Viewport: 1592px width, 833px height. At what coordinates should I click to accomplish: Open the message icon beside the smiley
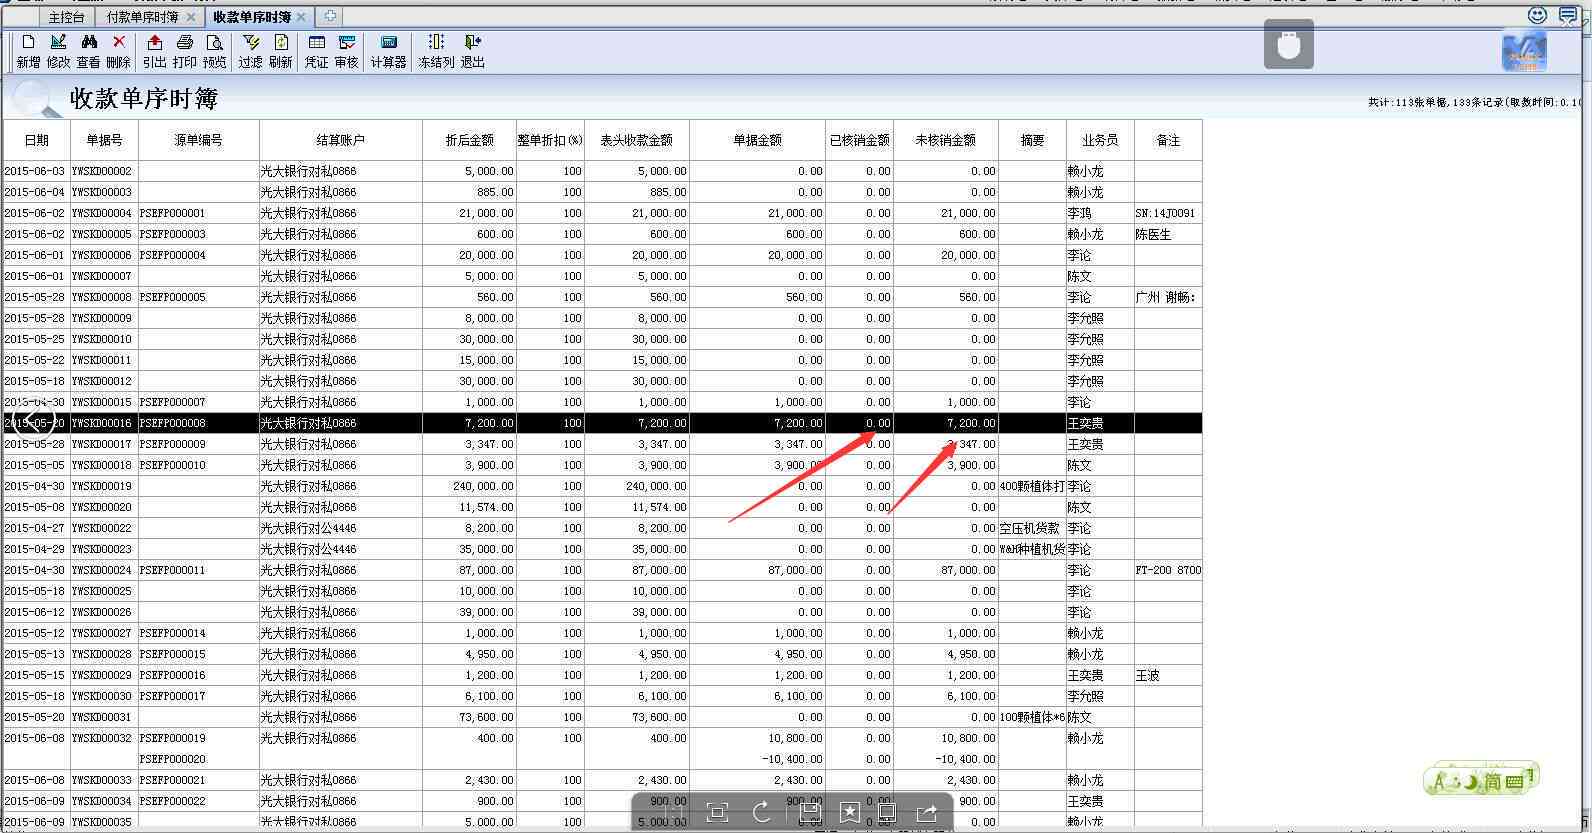1567,15
